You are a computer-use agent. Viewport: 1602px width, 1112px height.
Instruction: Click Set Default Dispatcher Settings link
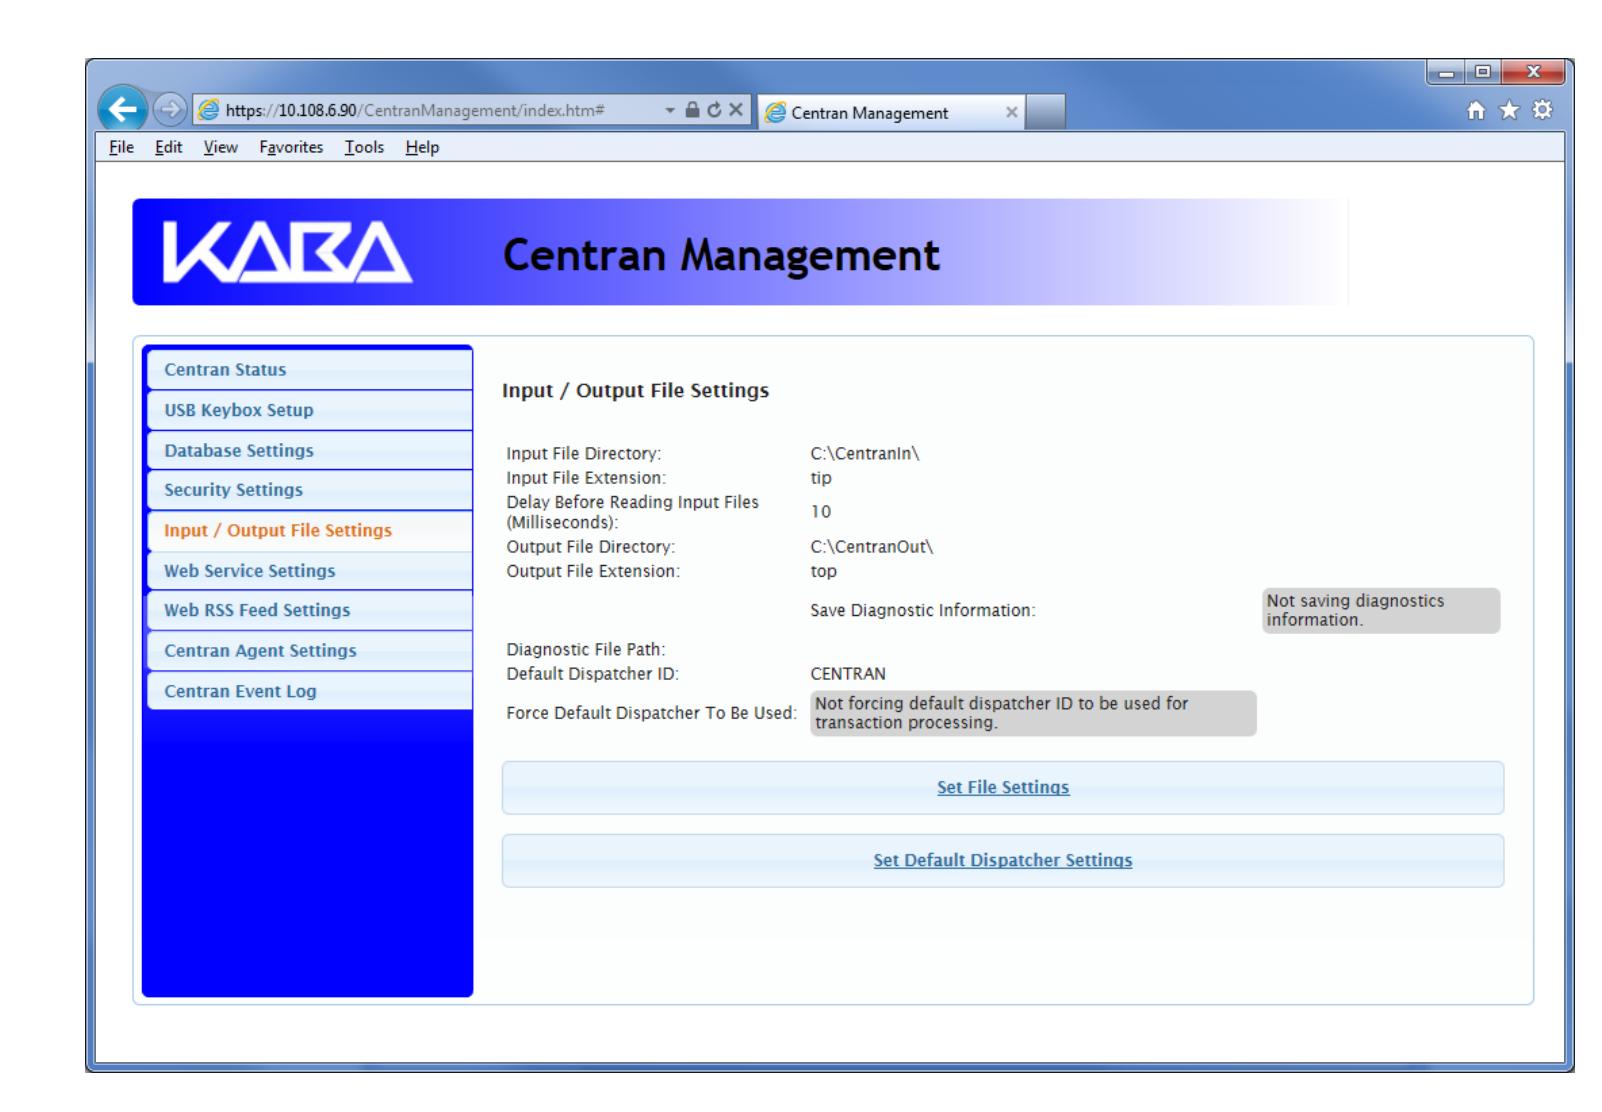click(x=1003, y=860)
